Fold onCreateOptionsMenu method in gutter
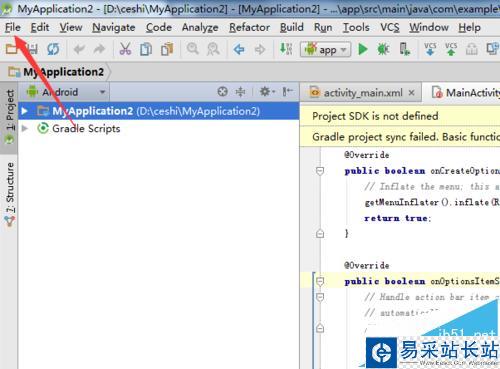Image resolution: width=500 pixels, height=369 pixels. click(320, 171)
